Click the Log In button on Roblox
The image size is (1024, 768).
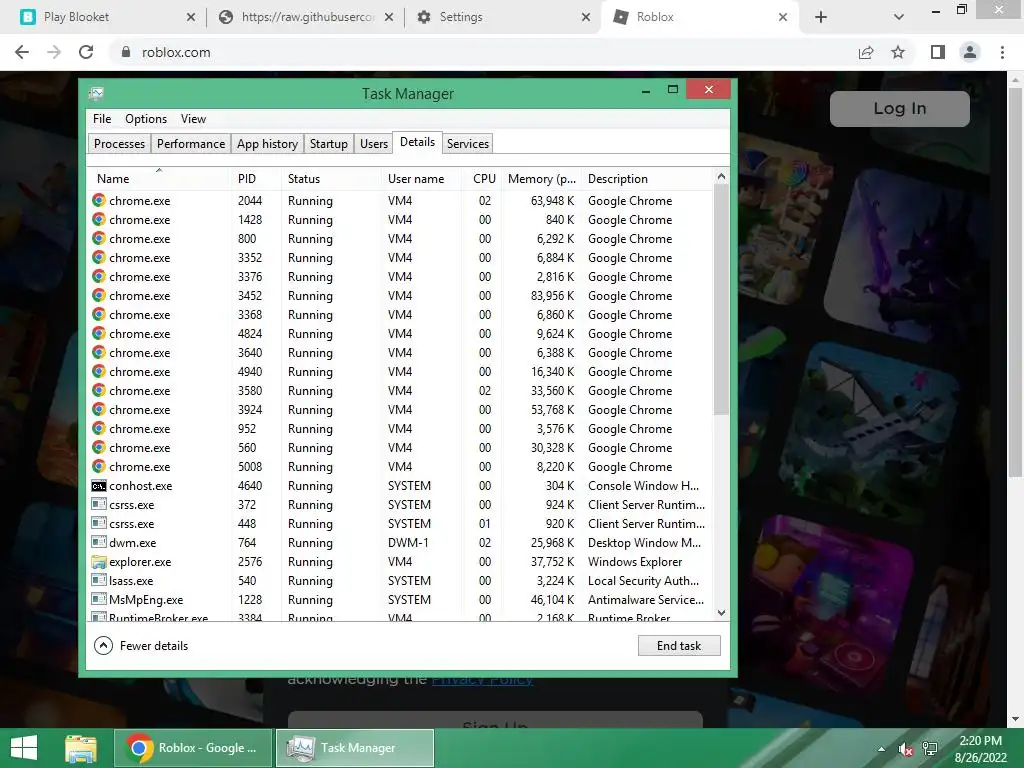click(x=900, y=108)
